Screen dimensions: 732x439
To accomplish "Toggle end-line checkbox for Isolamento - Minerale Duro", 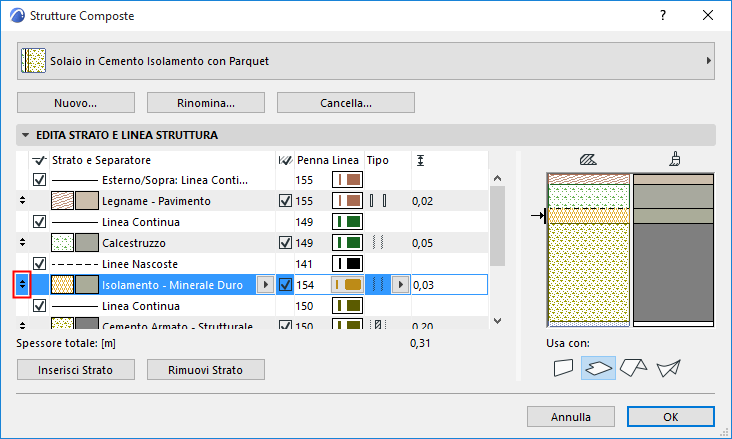I will click(x=285, y=284).
